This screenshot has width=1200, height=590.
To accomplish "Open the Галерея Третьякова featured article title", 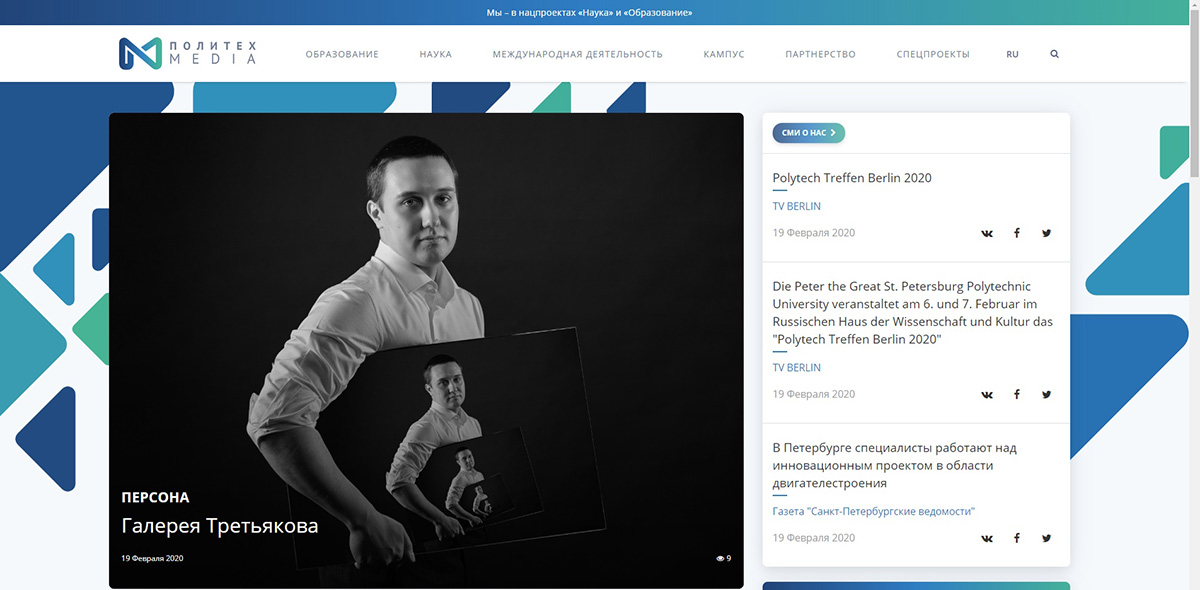I will tap(220, 526).
